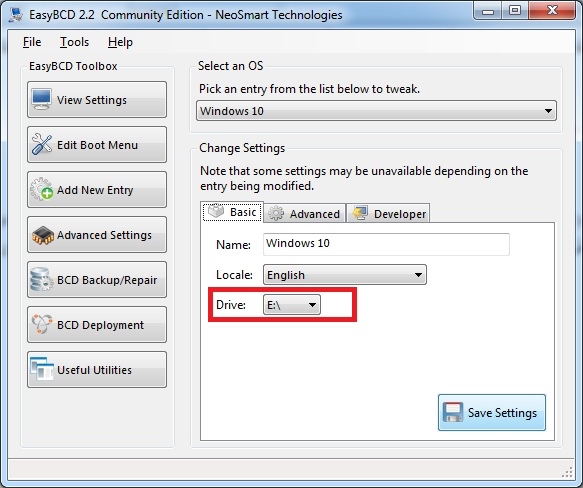Click the 'Name:' label
Screen dimensions: 583x488
[x=233, y=245]
